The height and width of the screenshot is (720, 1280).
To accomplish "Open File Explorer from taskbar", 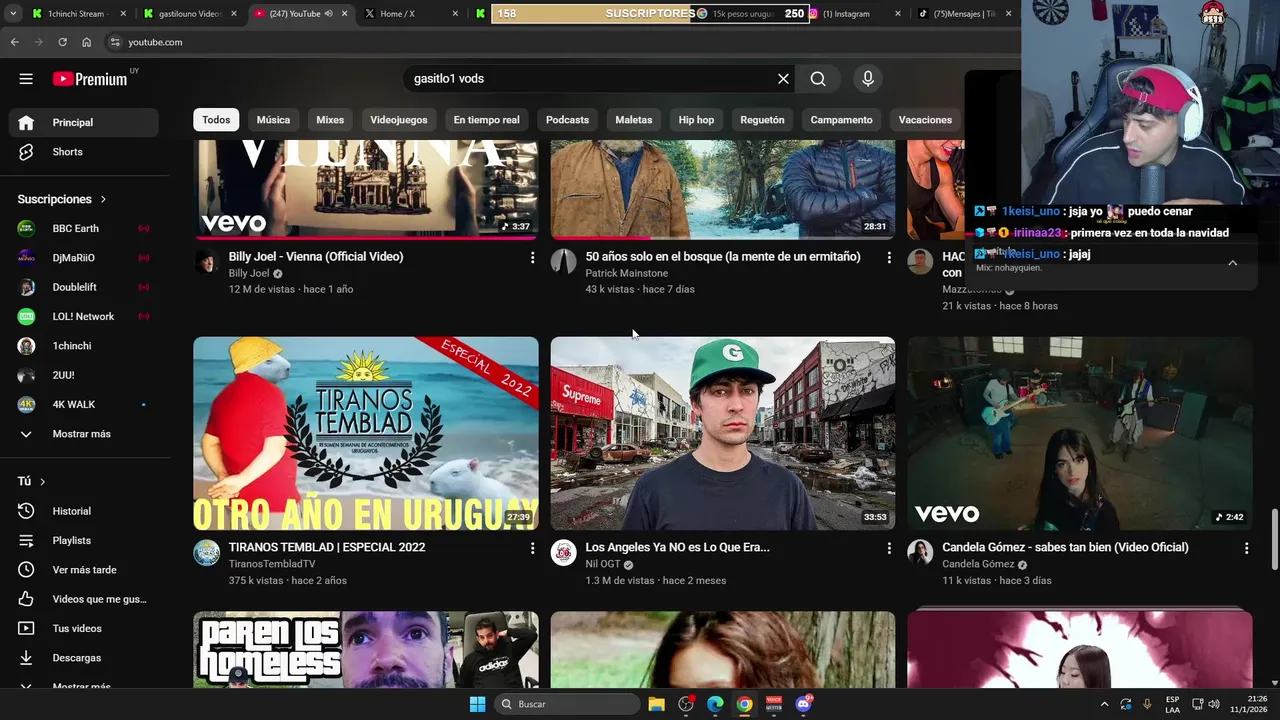I will click(x=657, y=704).
